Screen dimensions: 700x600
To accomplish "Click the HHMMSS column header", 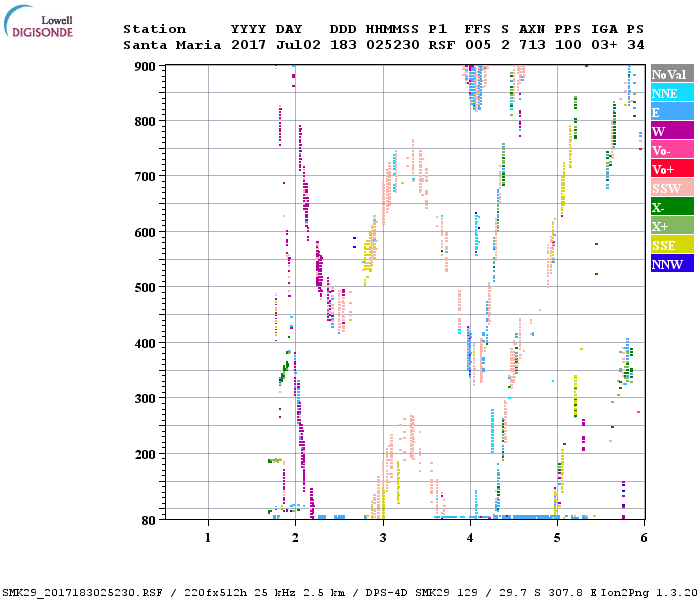I will [x=392, y=29].
